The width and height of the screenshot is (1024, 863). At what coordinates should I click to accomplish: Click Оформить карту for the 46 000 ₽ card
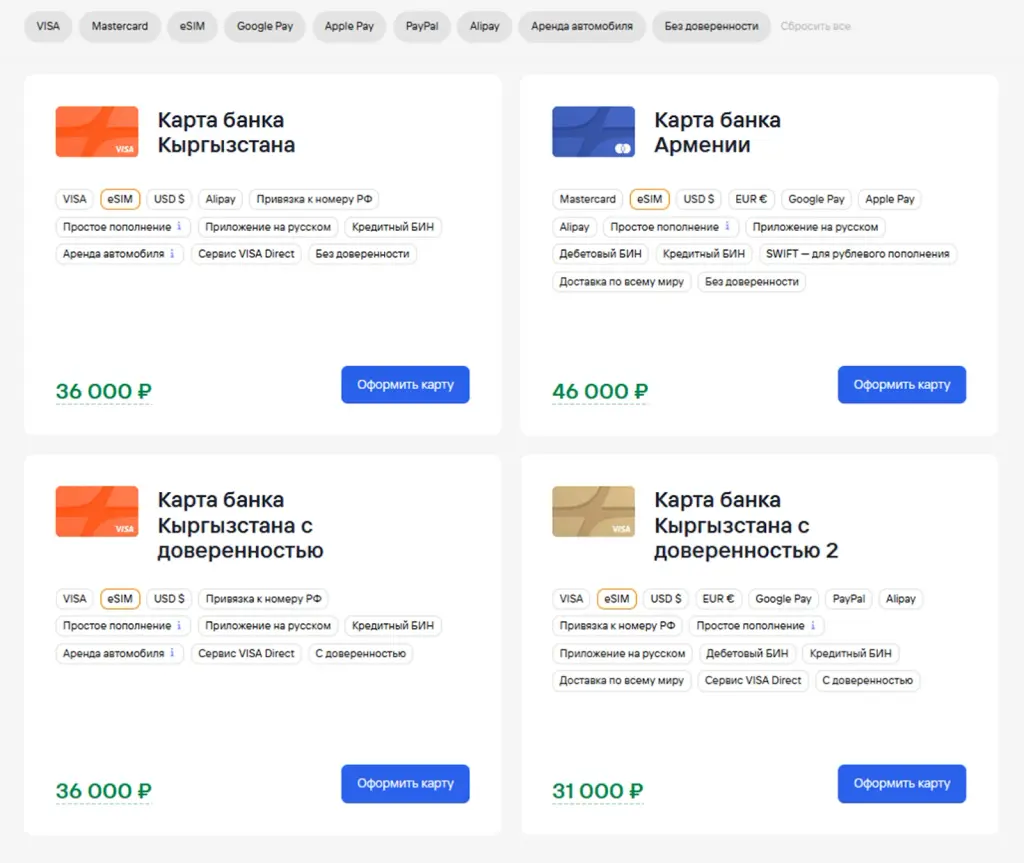click(x=901, y=385)
